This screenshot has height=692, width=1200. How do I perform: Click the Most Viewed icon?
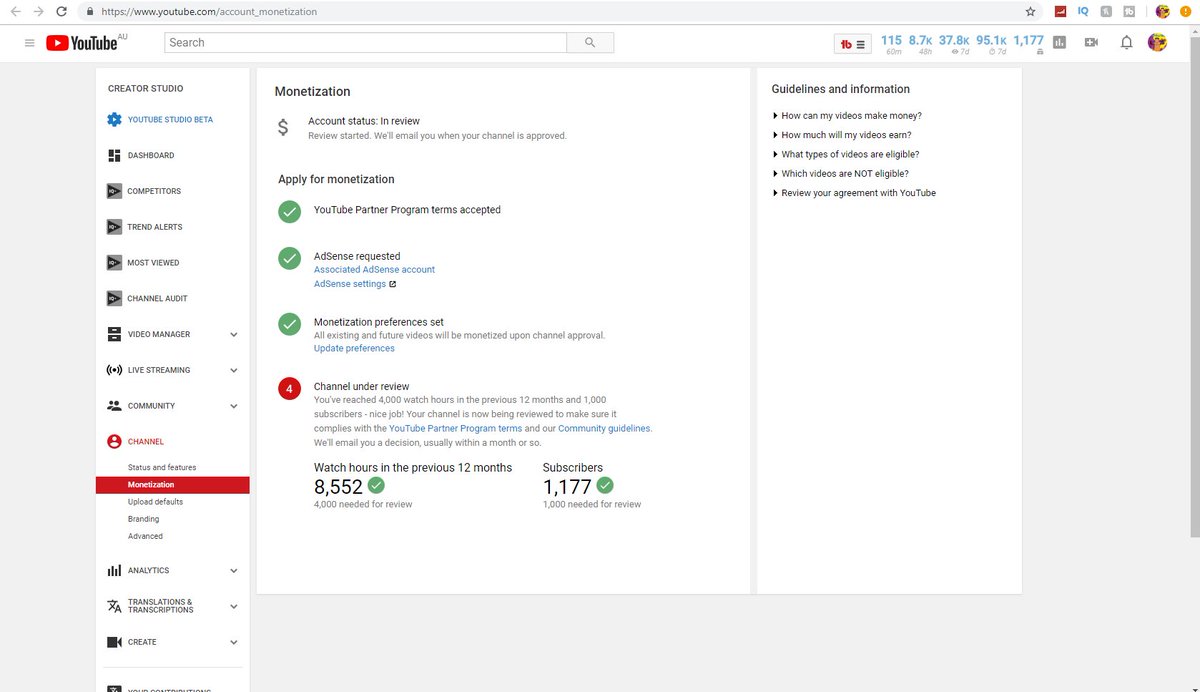coord(114,263)
